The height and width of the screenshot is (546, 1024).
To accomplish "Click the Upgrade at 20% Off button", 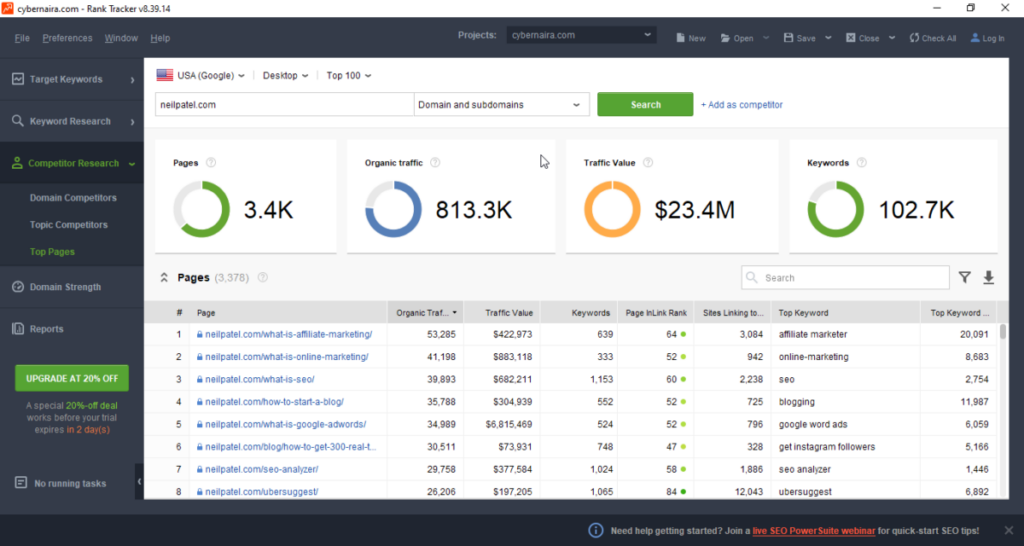I will pyautogui.click(x=71, y=378).
